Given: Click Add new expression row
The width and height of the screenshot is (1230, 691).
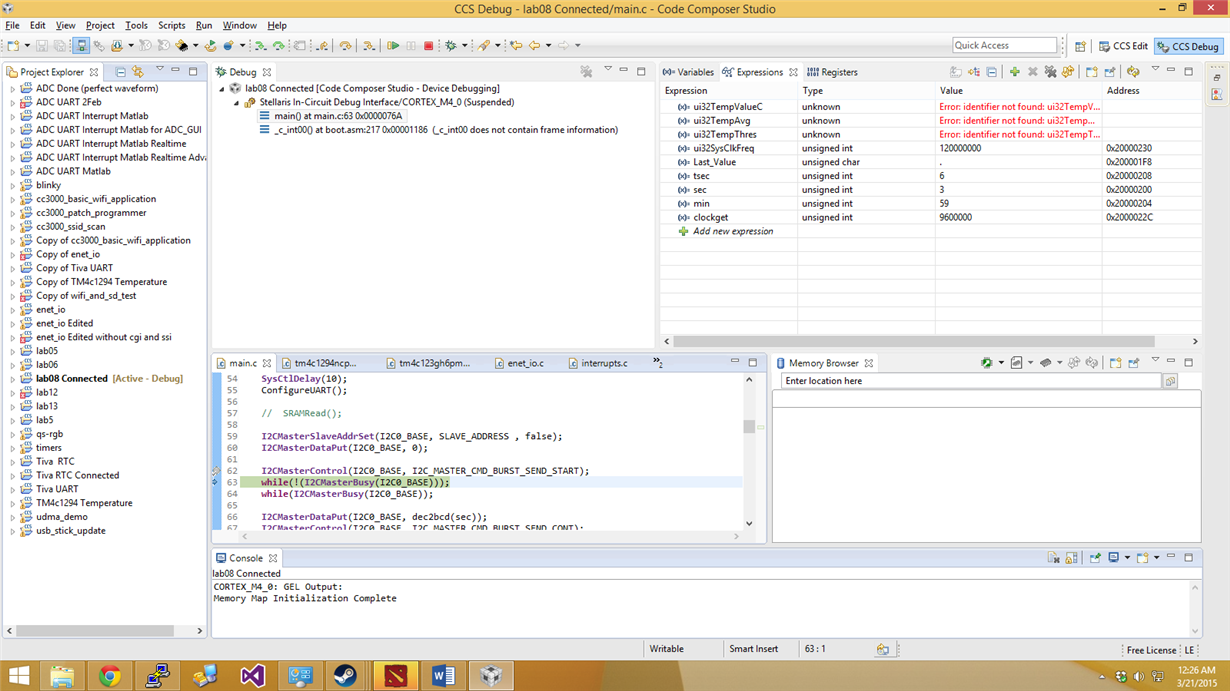Looking at the screenshot, I should pyautogui.click(x=733, y=231).
